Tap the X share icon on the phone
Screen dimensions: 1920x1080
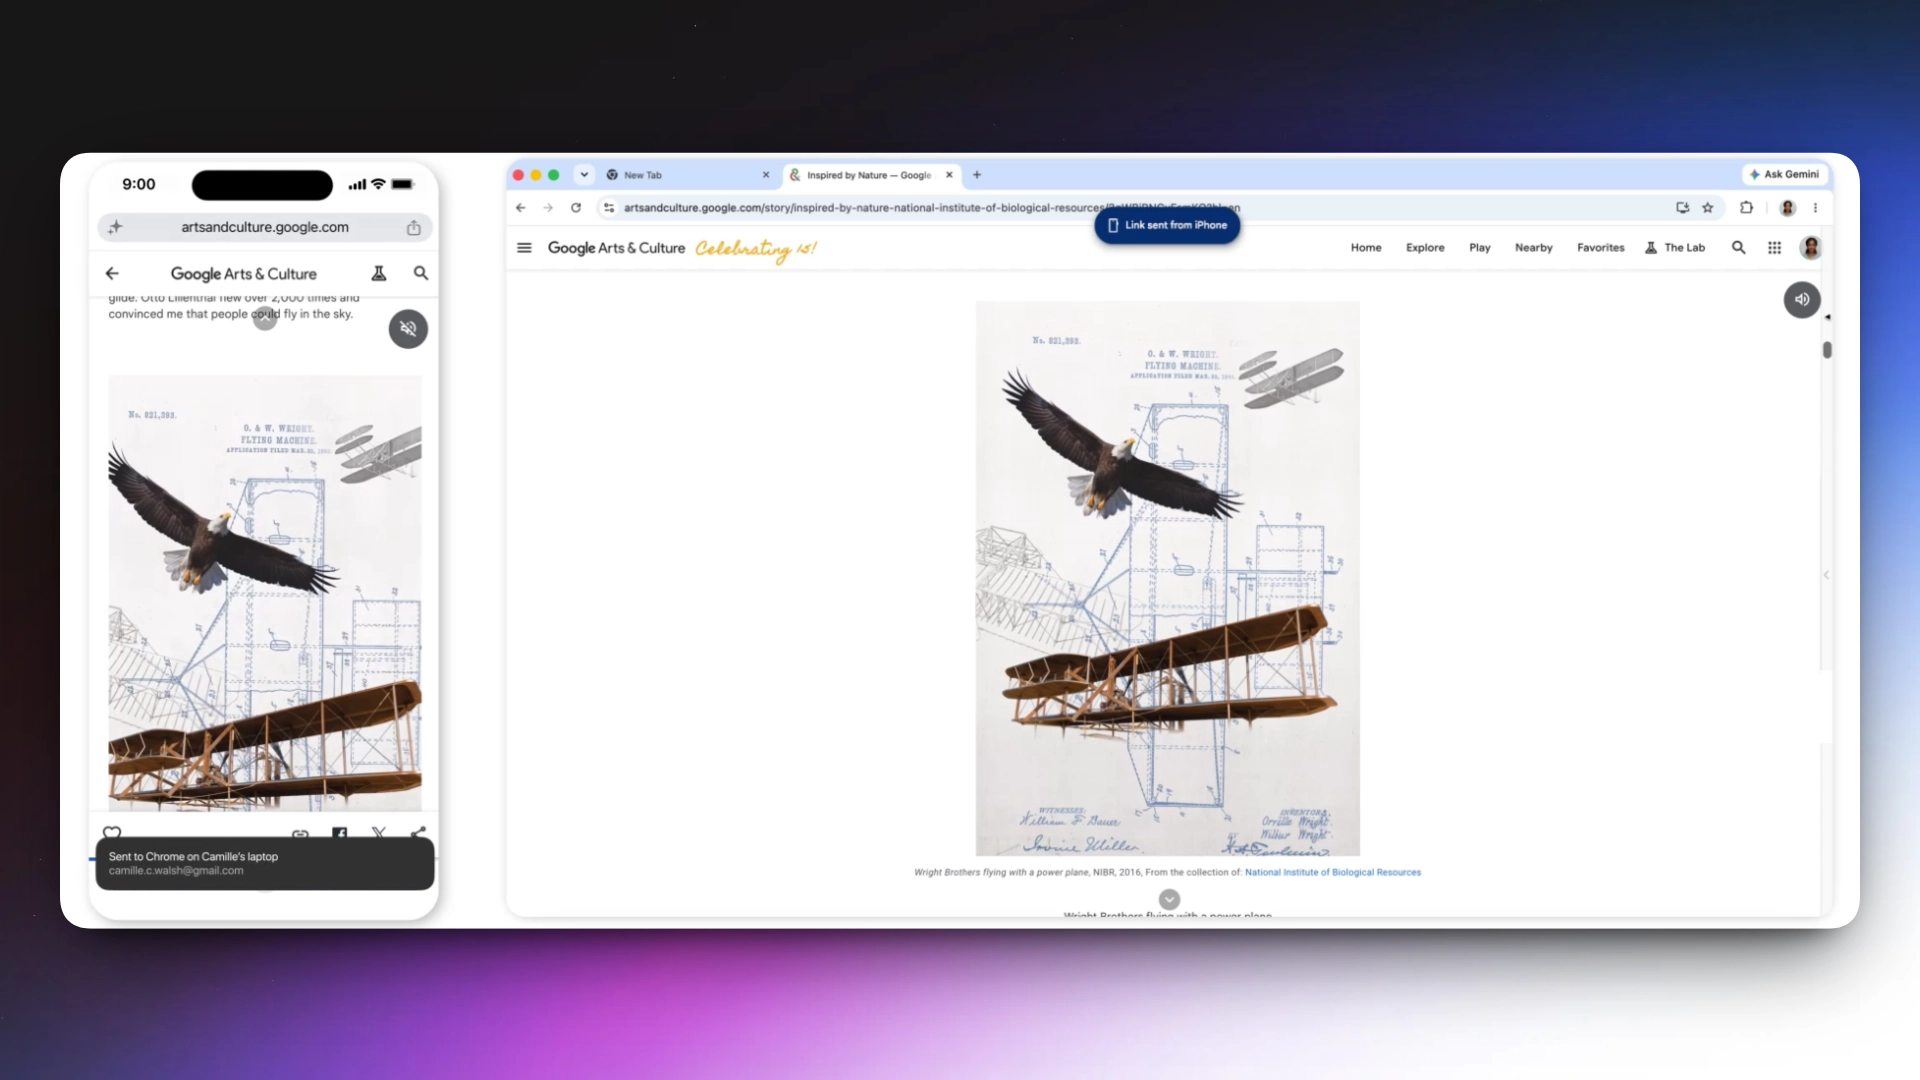point(379,832)
